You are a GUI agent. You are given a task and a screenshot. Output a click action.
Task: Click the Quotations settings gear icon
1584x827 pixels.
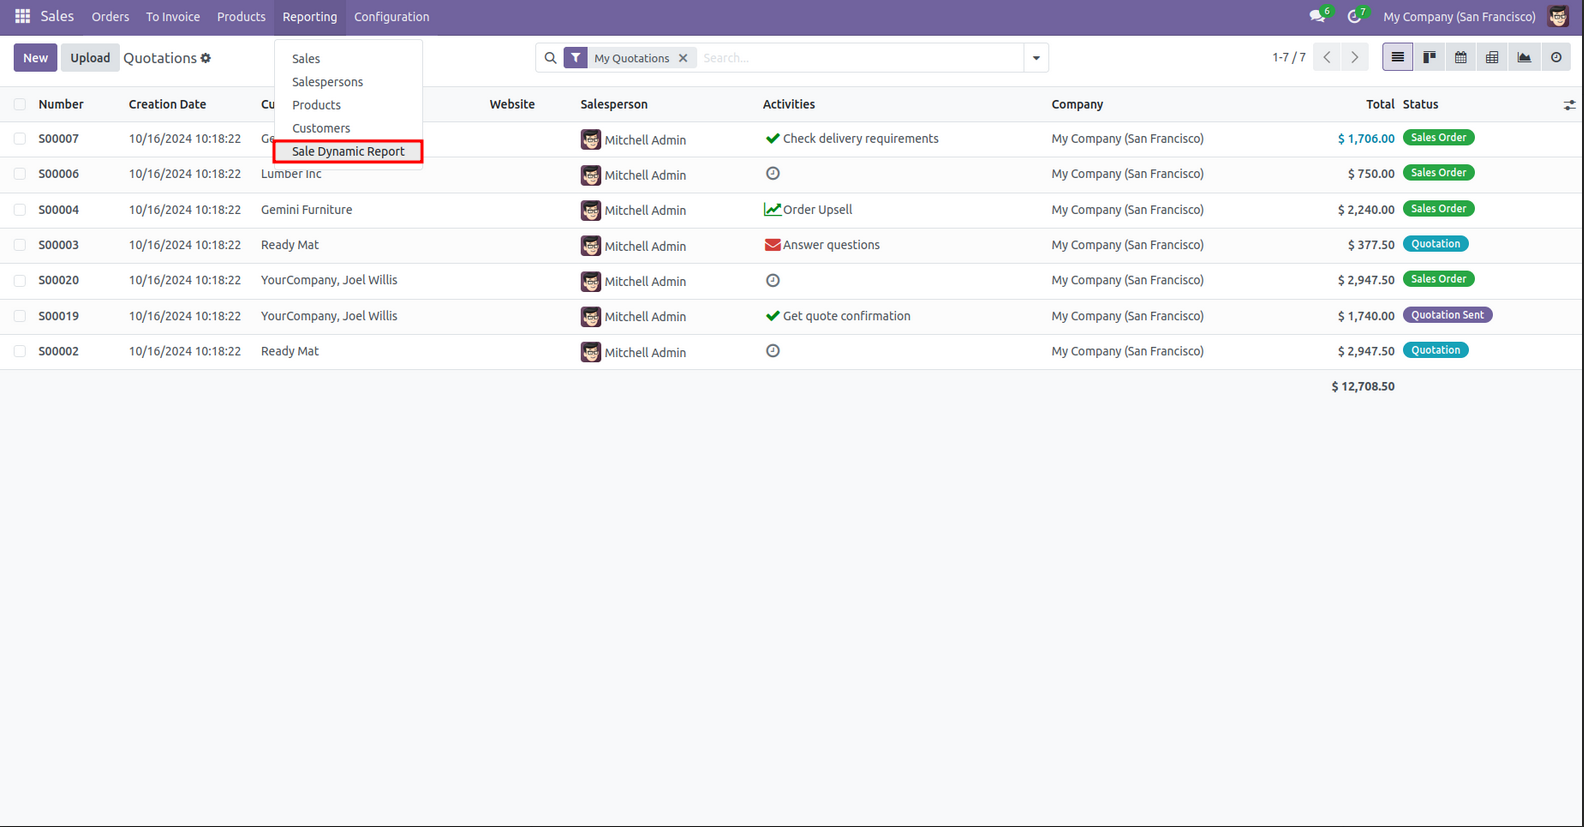coord(206,58)
